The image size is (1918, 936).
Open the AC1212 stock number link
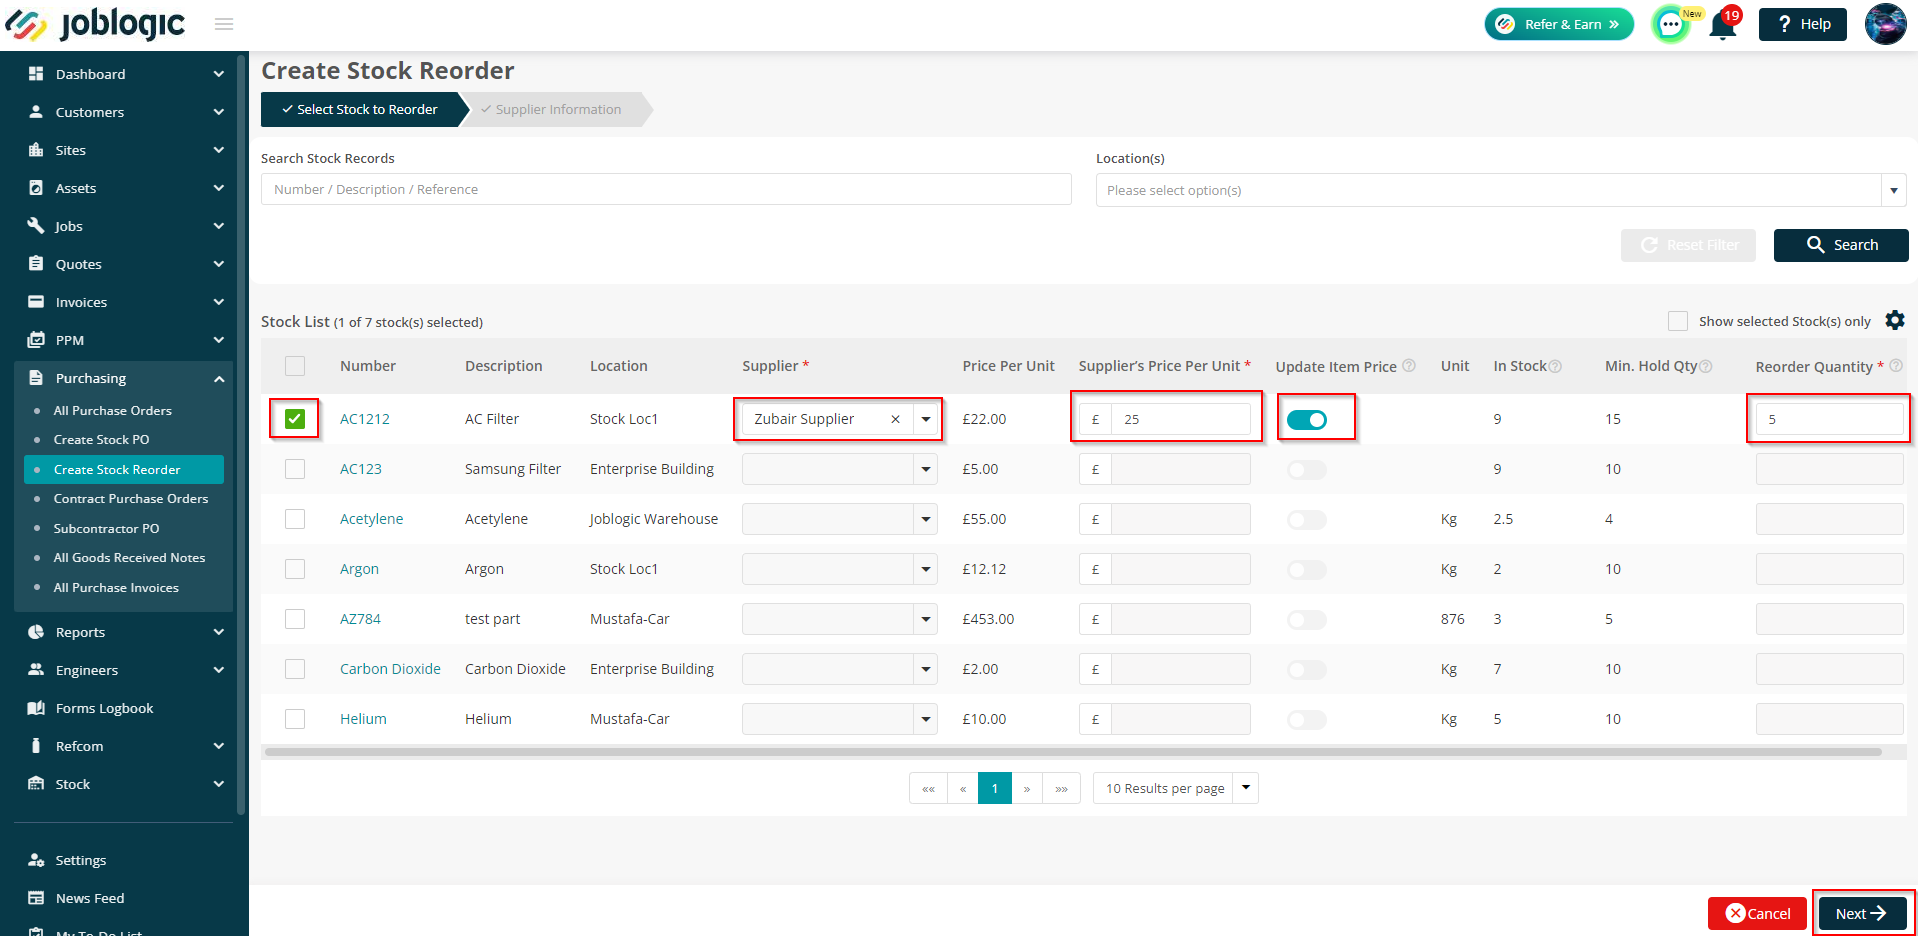point(365,419)
